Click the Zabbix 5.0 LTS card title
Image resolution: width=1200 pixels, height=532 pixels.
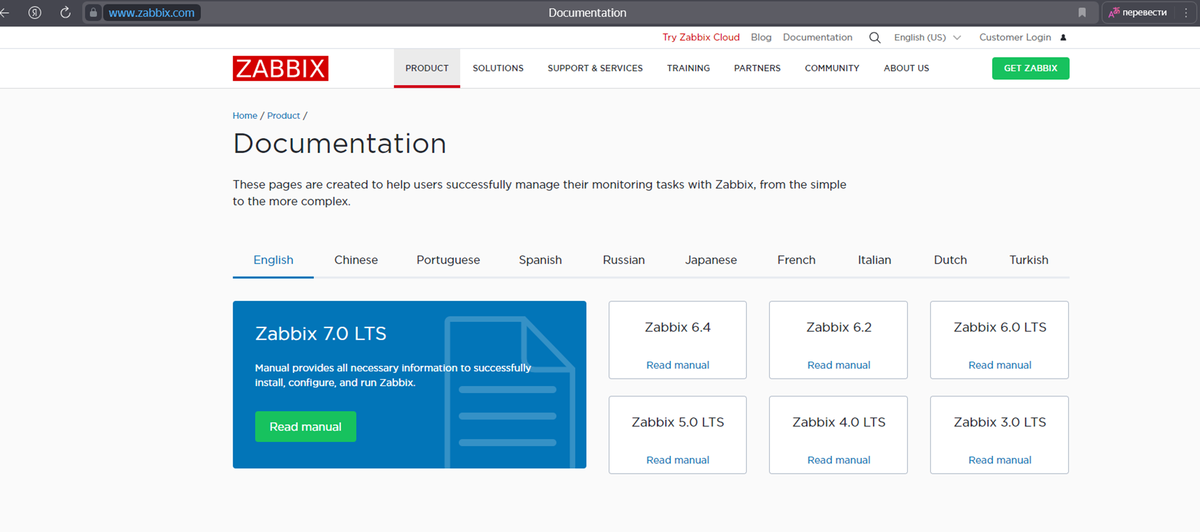click(x=678, y=422)
